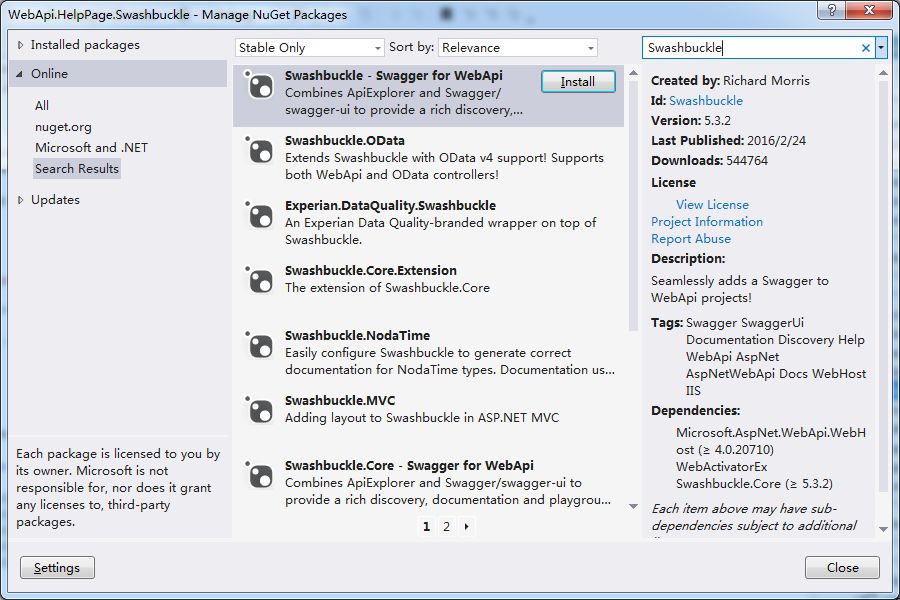Select the Swashbuckle.MVC package title
Image resolution: width=900 pixels, height=600 pixels.
(340, 400)
